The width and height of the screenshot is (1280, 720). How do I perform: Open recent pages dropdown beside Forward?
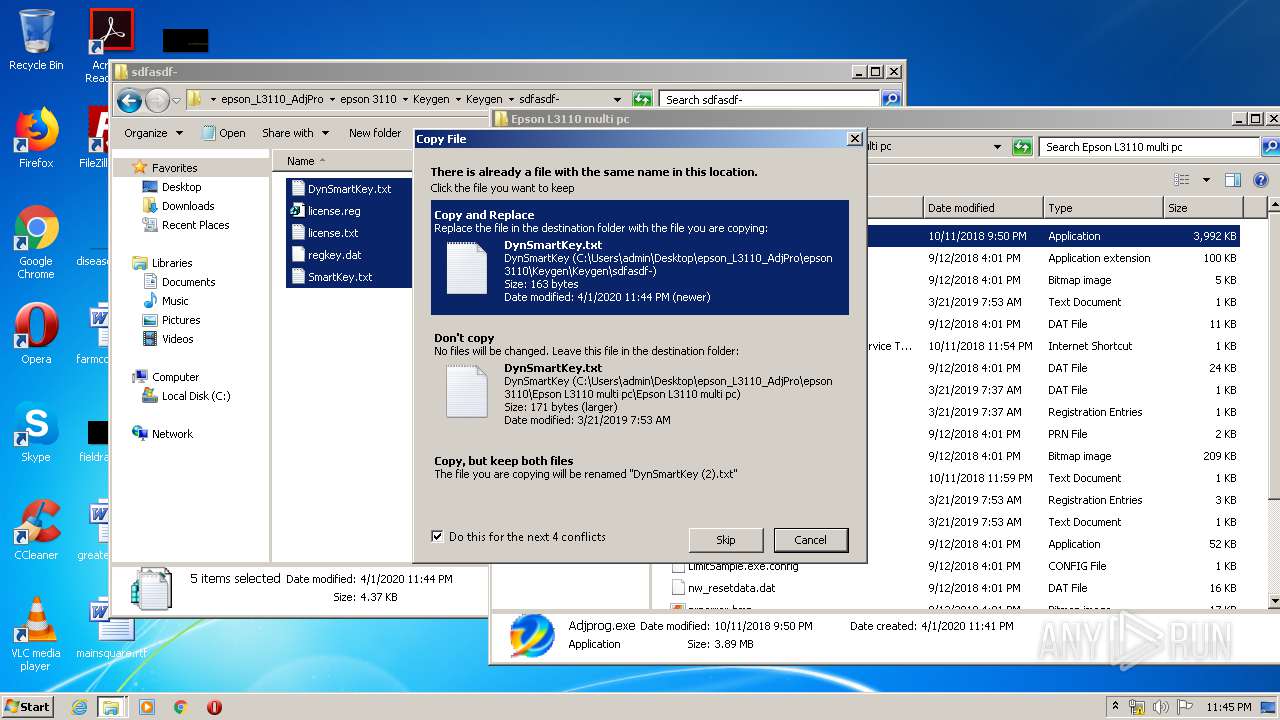coord(176,100)
